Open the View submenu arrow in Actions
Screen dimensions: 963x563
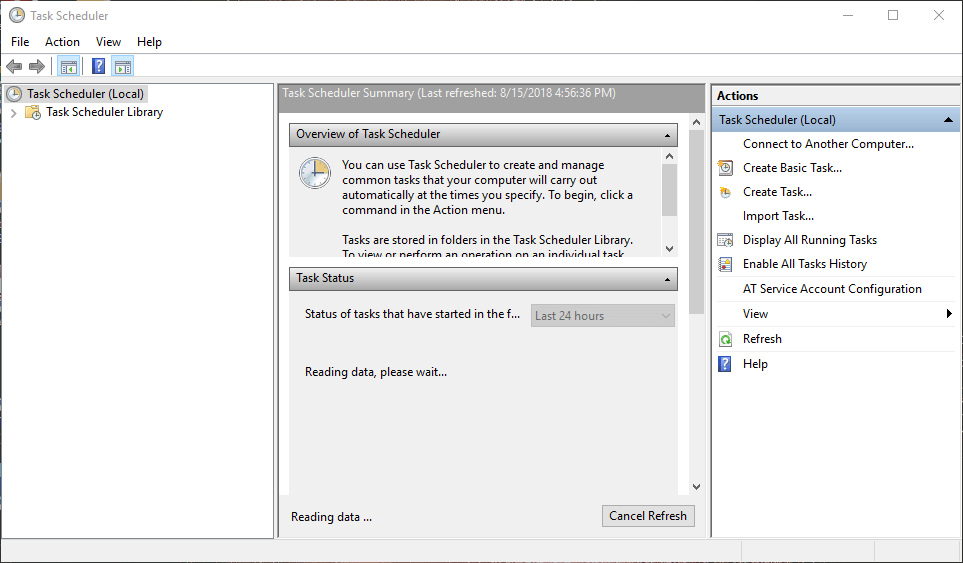[949, 314]
